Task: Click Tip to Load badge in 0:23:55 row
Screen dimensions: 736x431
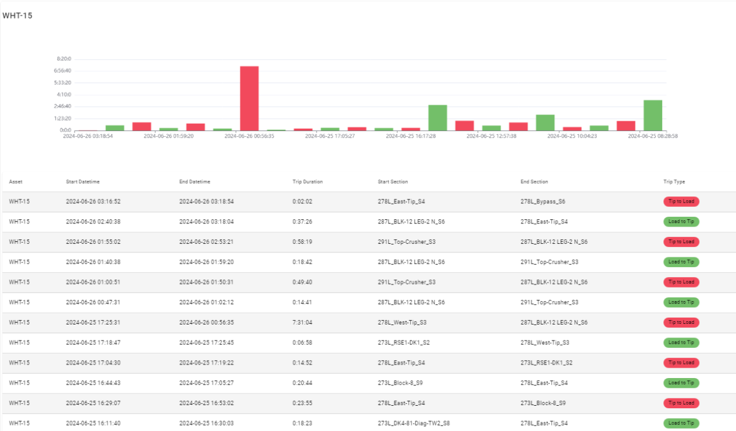Action: pos(681,403)
